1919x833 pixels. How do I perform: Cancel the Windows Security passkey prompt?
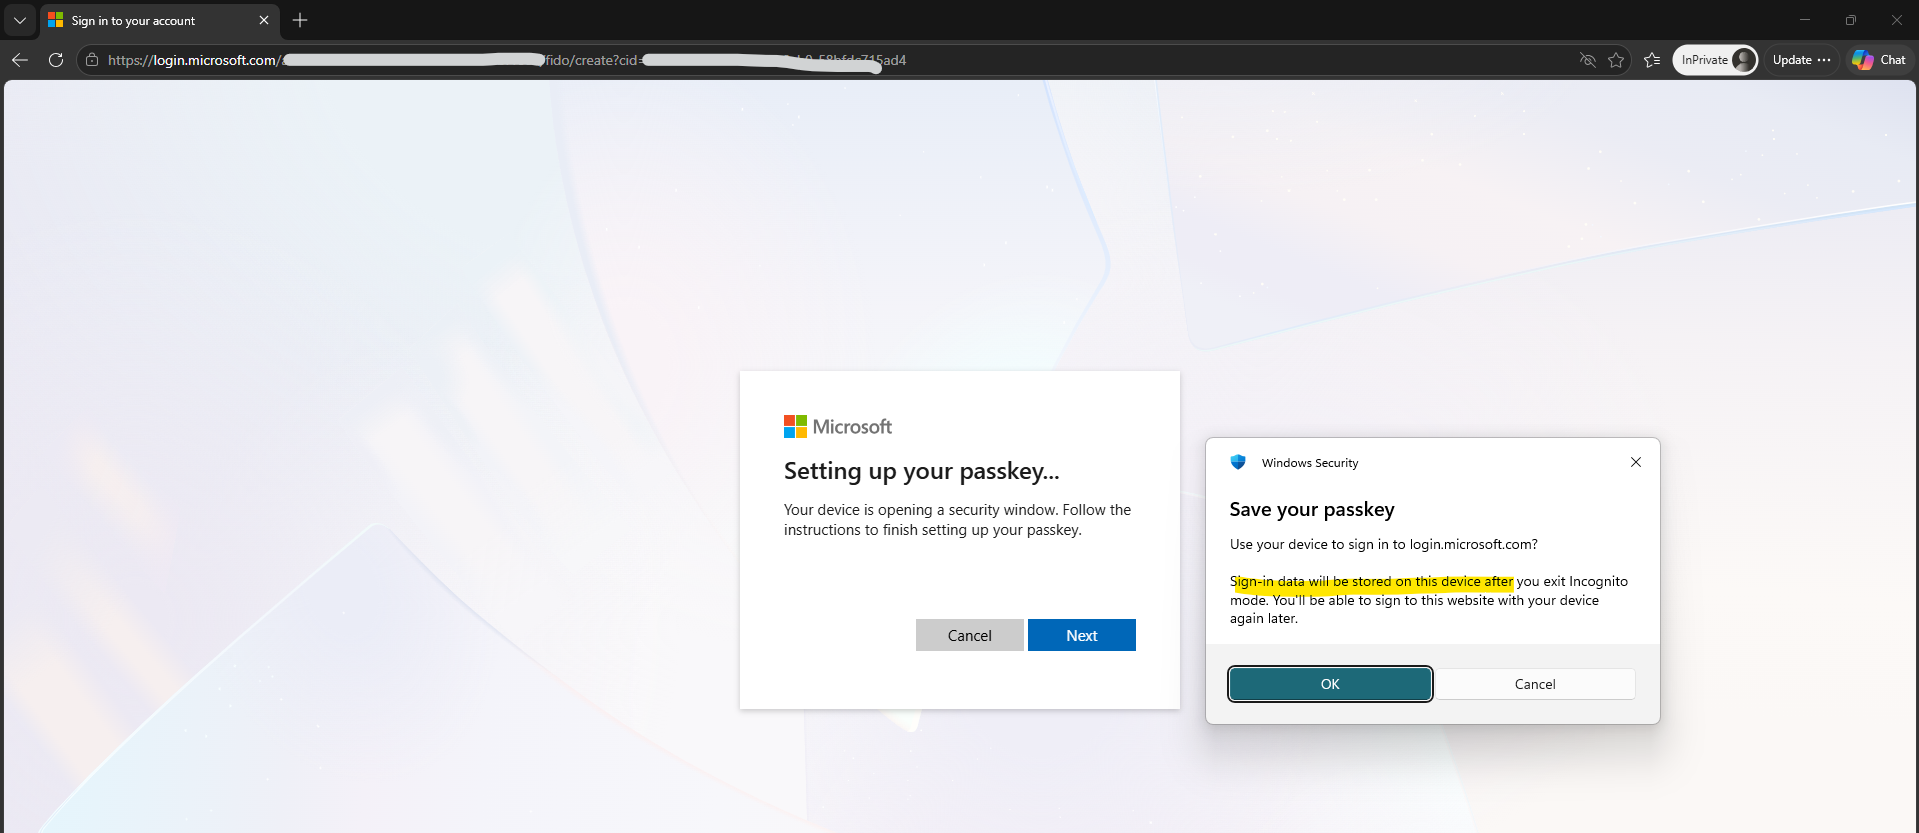click(x=1535, y=684)
